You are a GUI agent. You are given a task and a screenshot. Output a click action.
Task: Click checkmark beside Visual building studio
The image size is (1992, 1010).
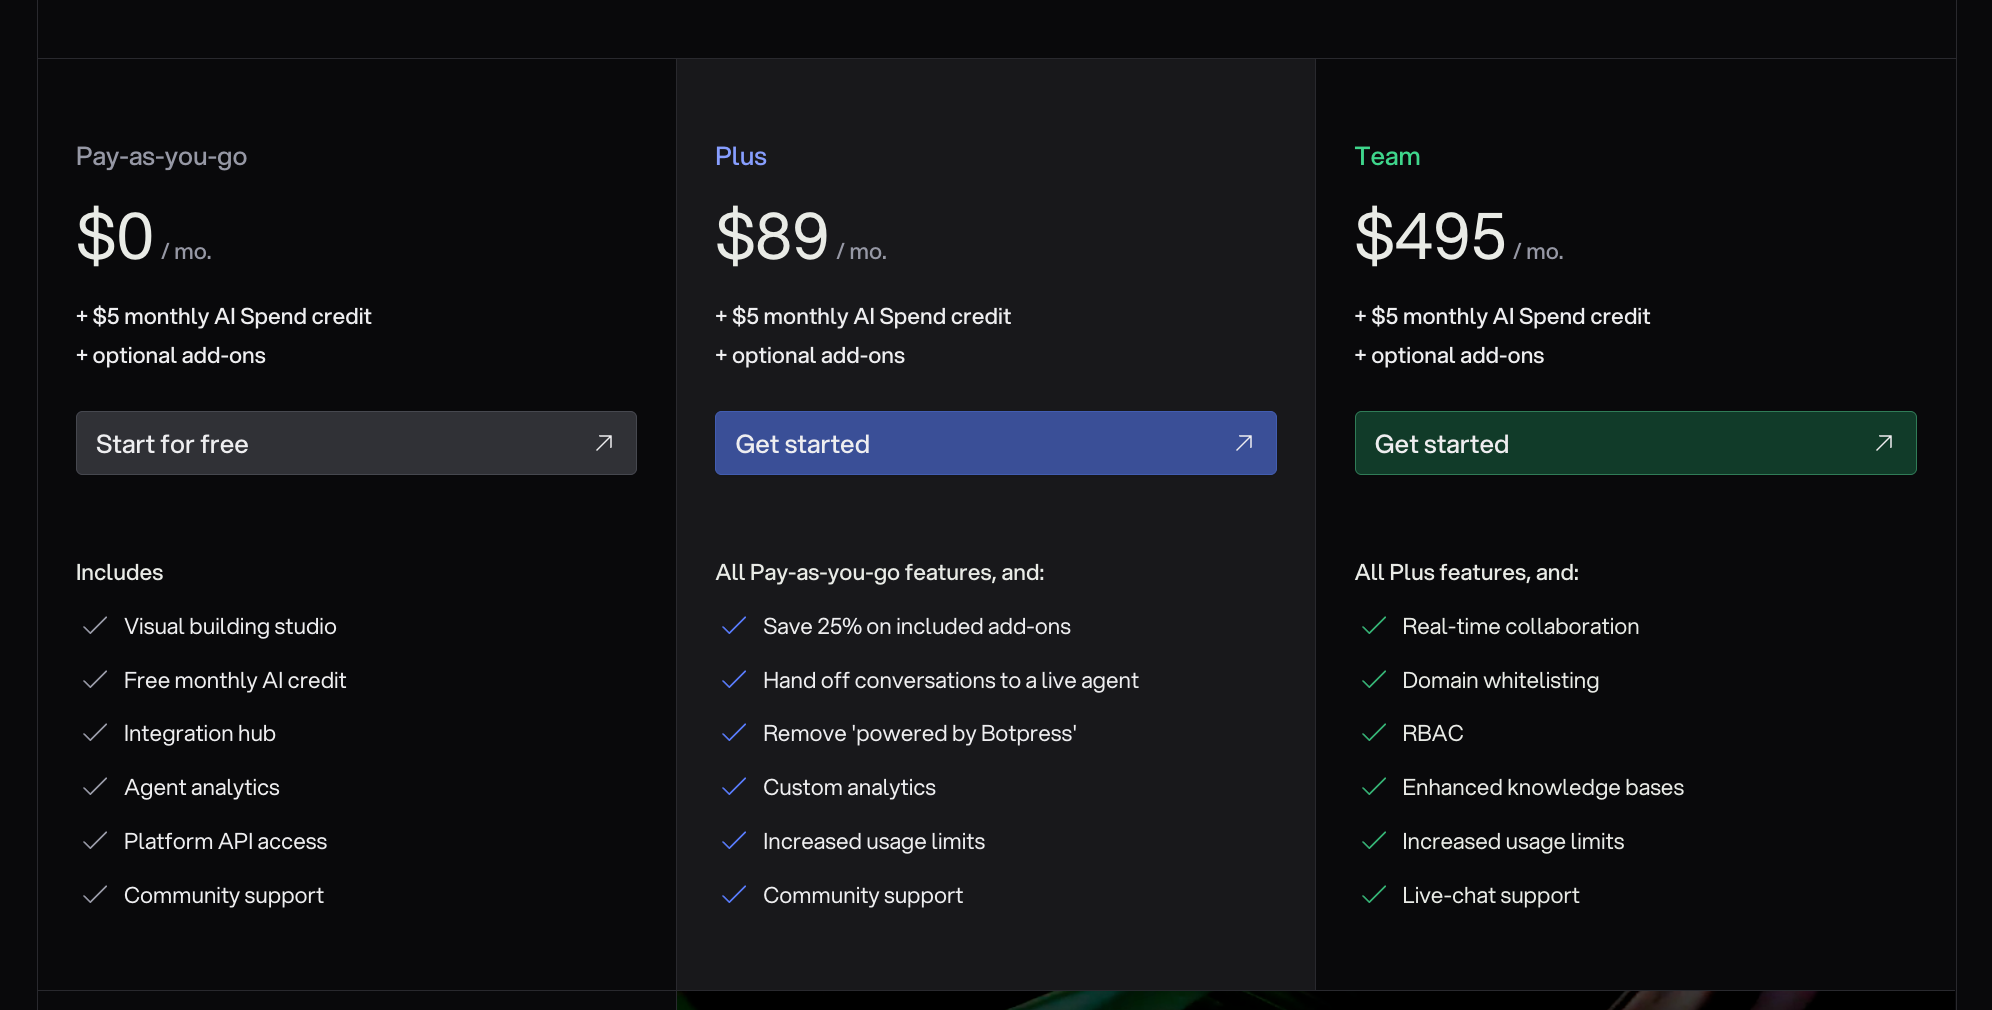(95, 626)
